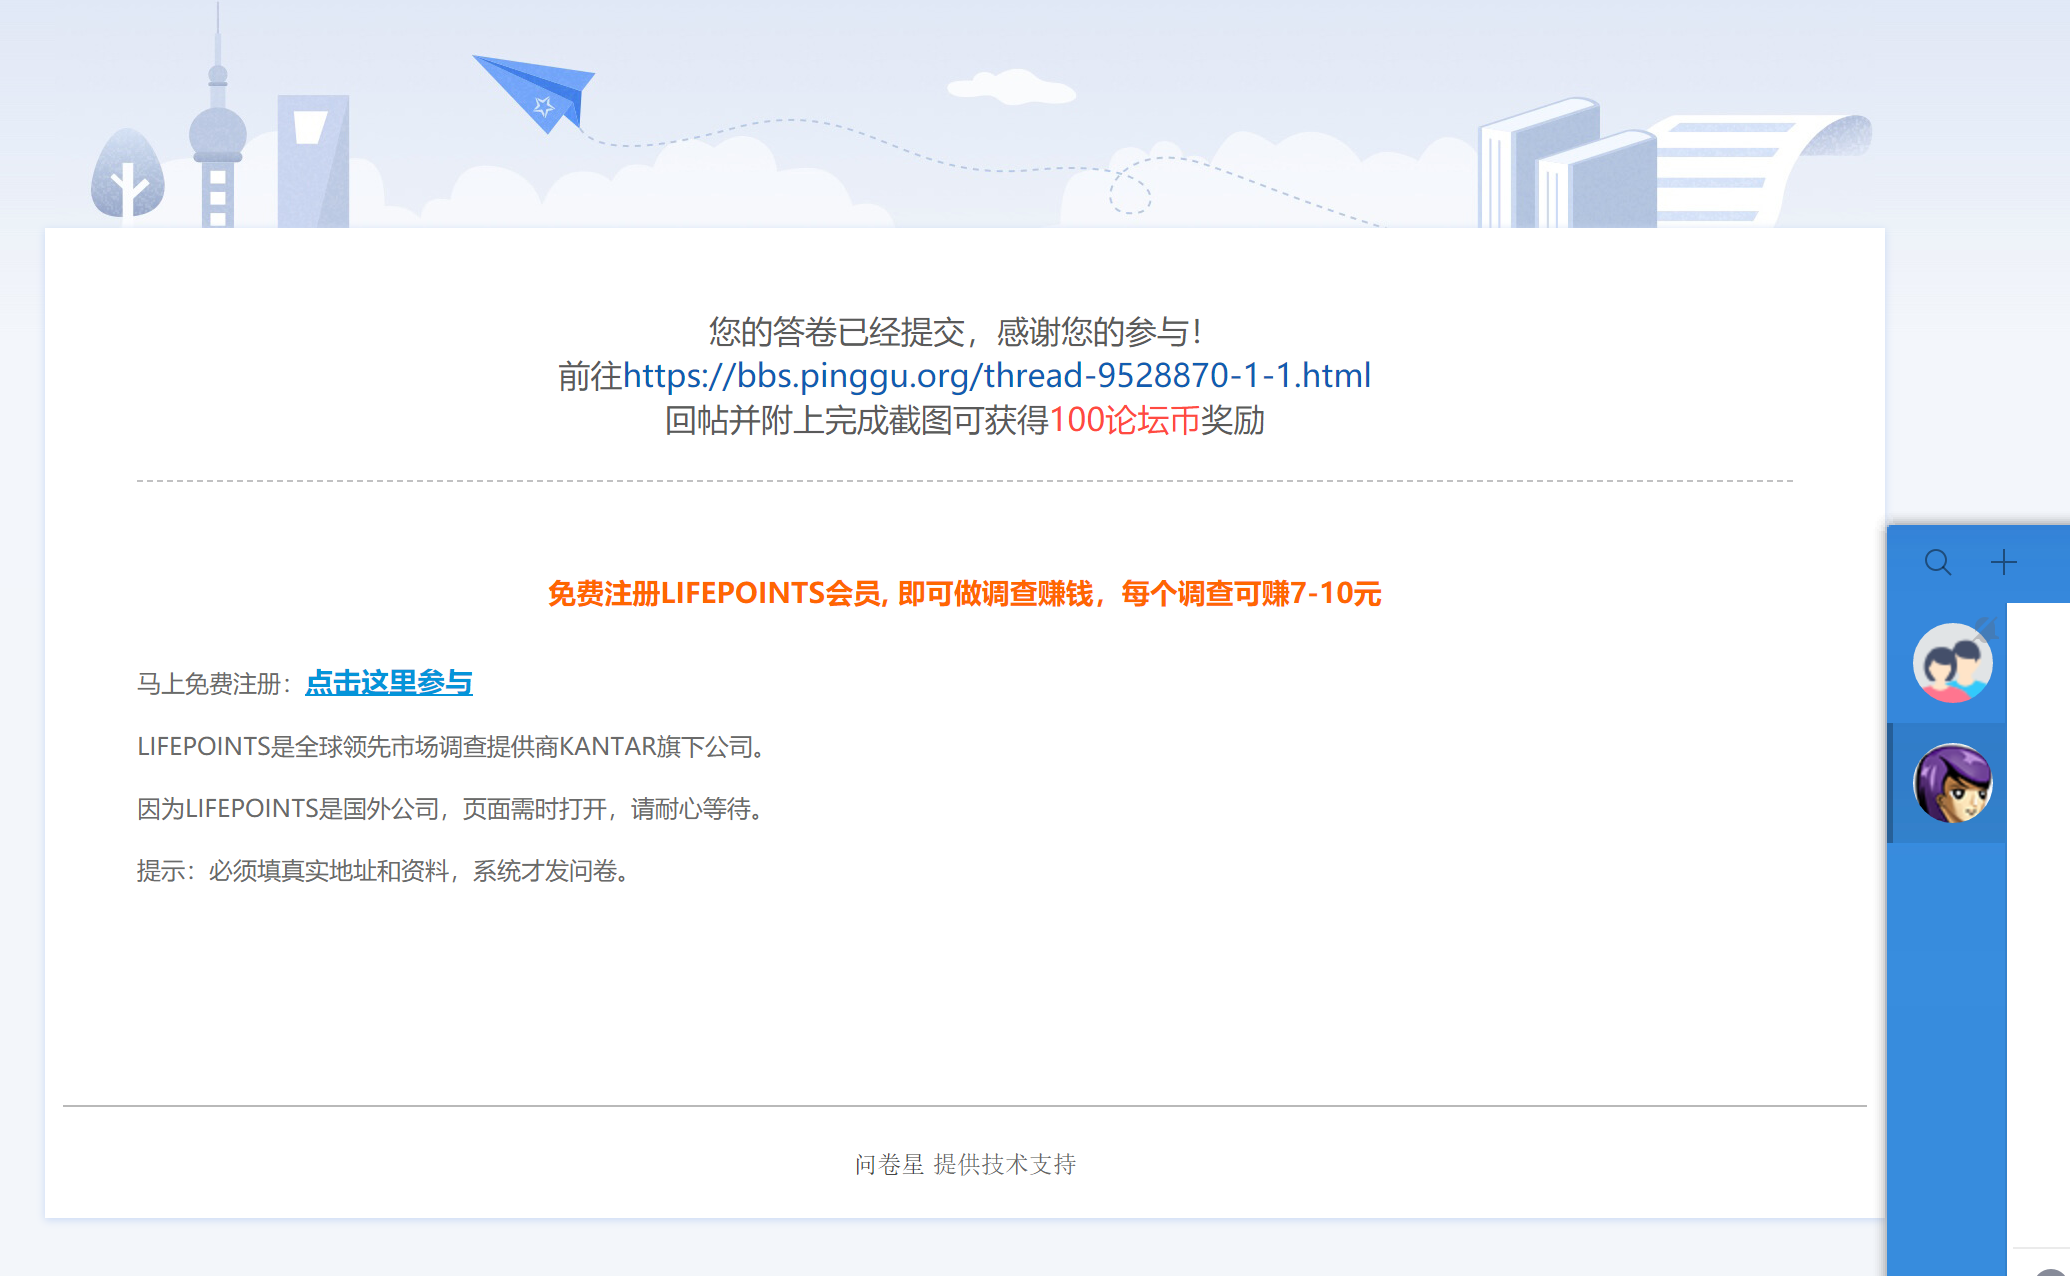Open the group chat avatar with two people
Screen dimensions: 2070x1276
point(1951,663)
